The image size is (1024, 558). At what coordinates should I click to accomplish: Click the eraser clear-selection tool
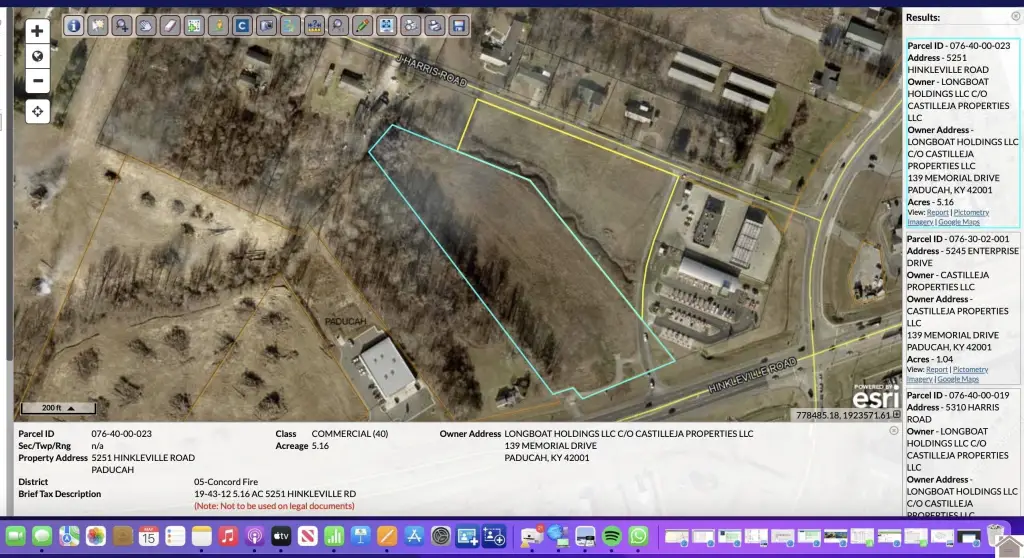pyautogui.click(x=170, y=26)
